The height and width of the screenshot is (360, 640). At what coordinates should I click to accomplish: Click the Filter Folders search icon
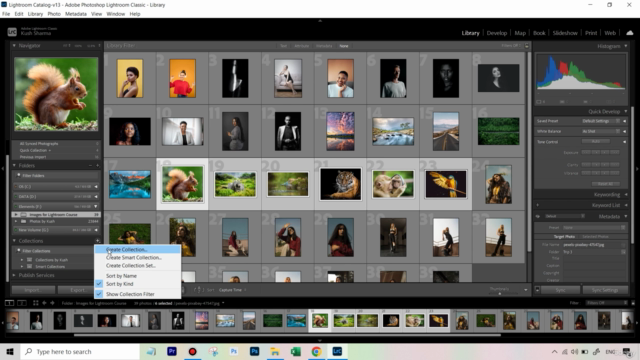pos(18,176)
